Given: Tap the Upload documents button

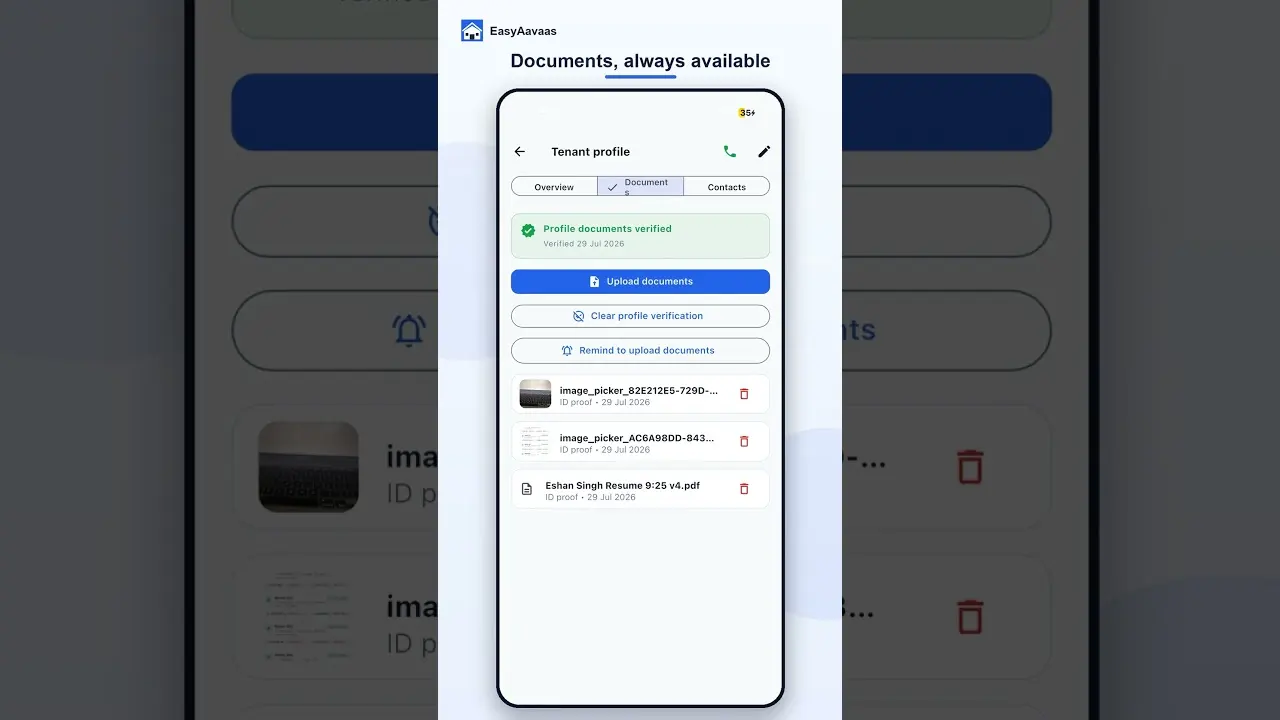Looking at the screenshot, I should [640, 282].
